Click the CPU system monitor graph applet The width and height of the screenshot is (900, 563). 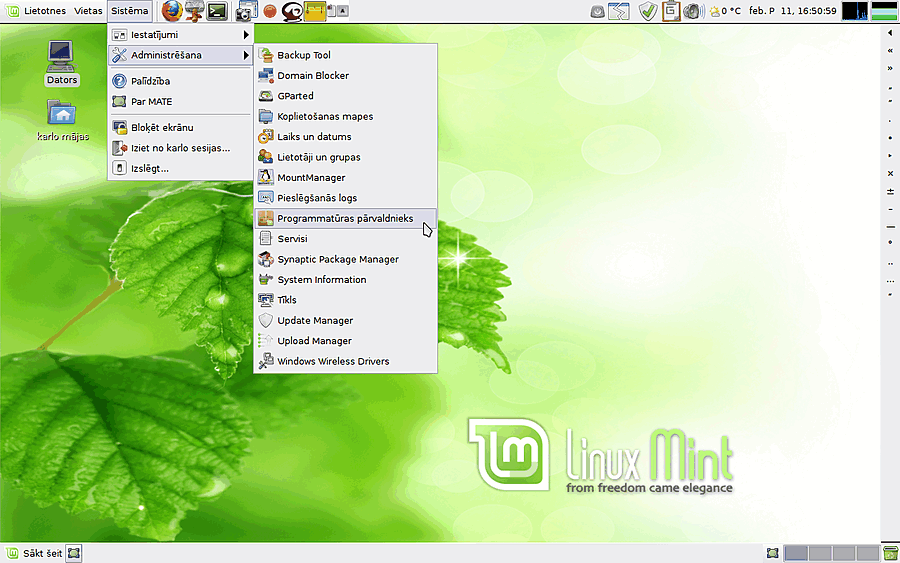[855, 11]
